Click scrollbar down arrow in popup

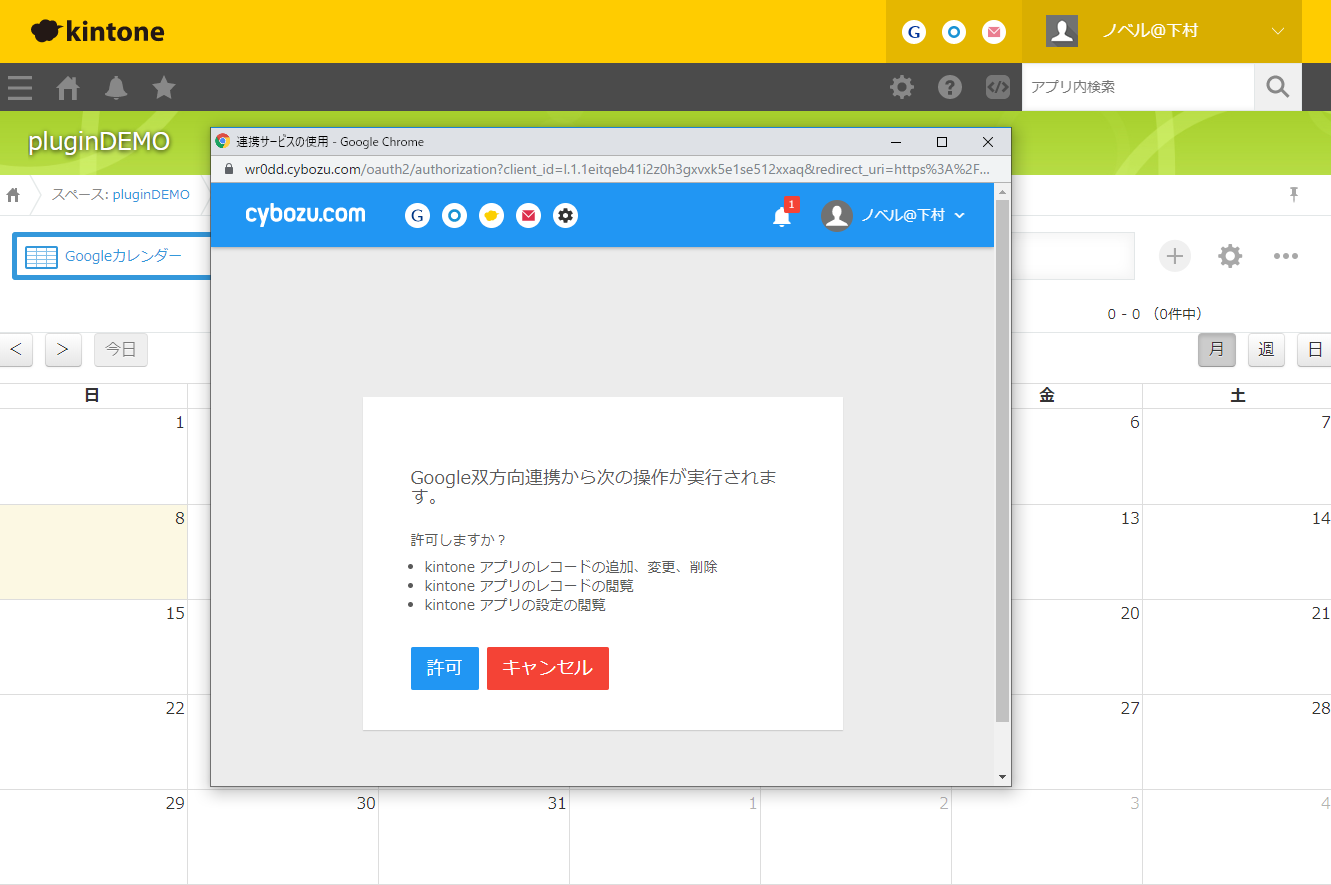pos(1002,777)
